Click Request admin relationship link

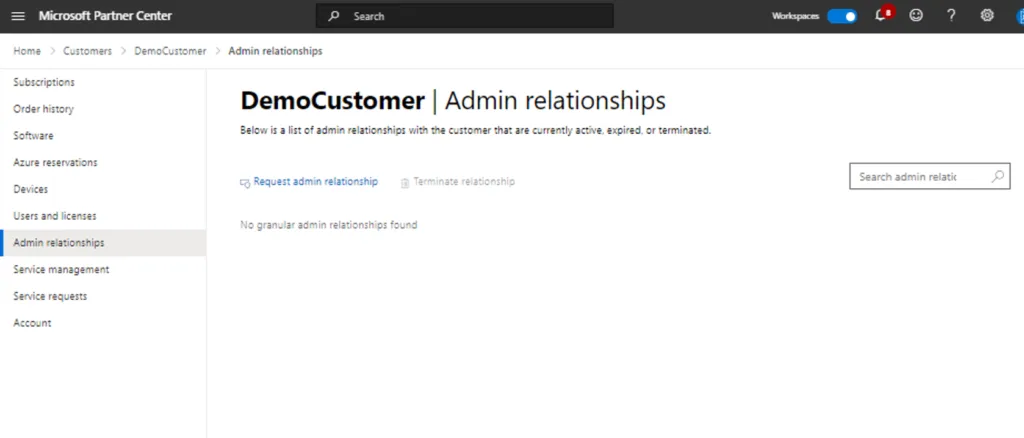(315, 181)
